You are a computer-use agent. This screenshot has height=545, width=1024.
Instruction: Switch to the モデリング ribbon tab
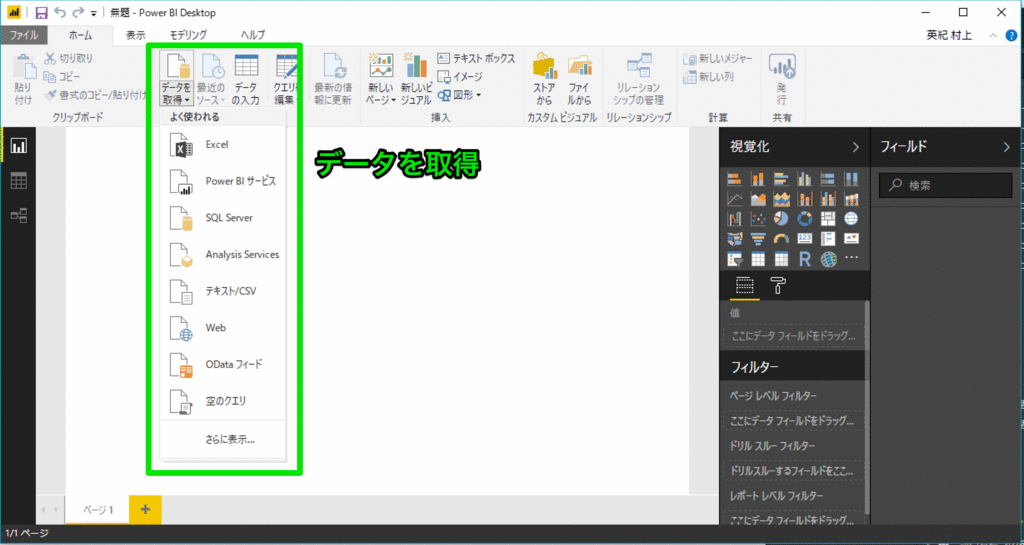189,35
